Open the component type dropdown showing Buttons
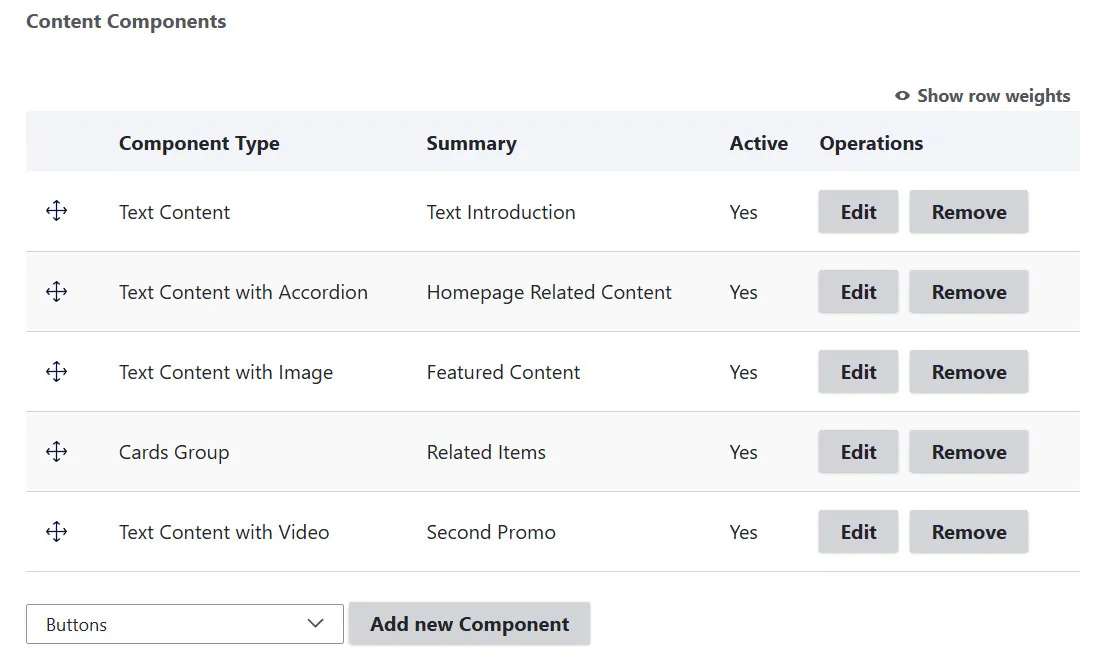Viewport: 1104px width, 668px height. click(x=184, y=624)
